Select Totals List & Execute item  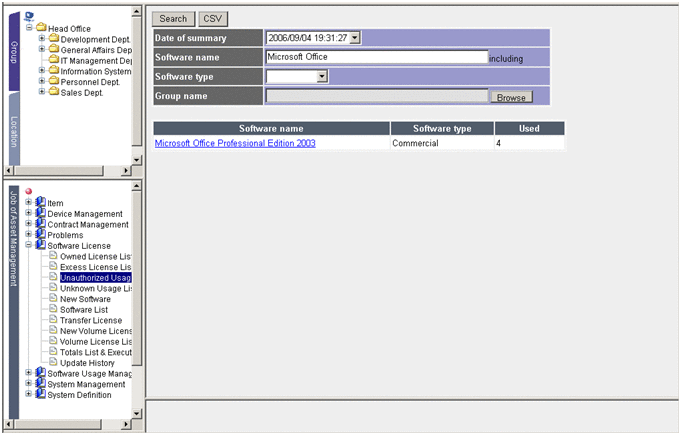(96, 352)
